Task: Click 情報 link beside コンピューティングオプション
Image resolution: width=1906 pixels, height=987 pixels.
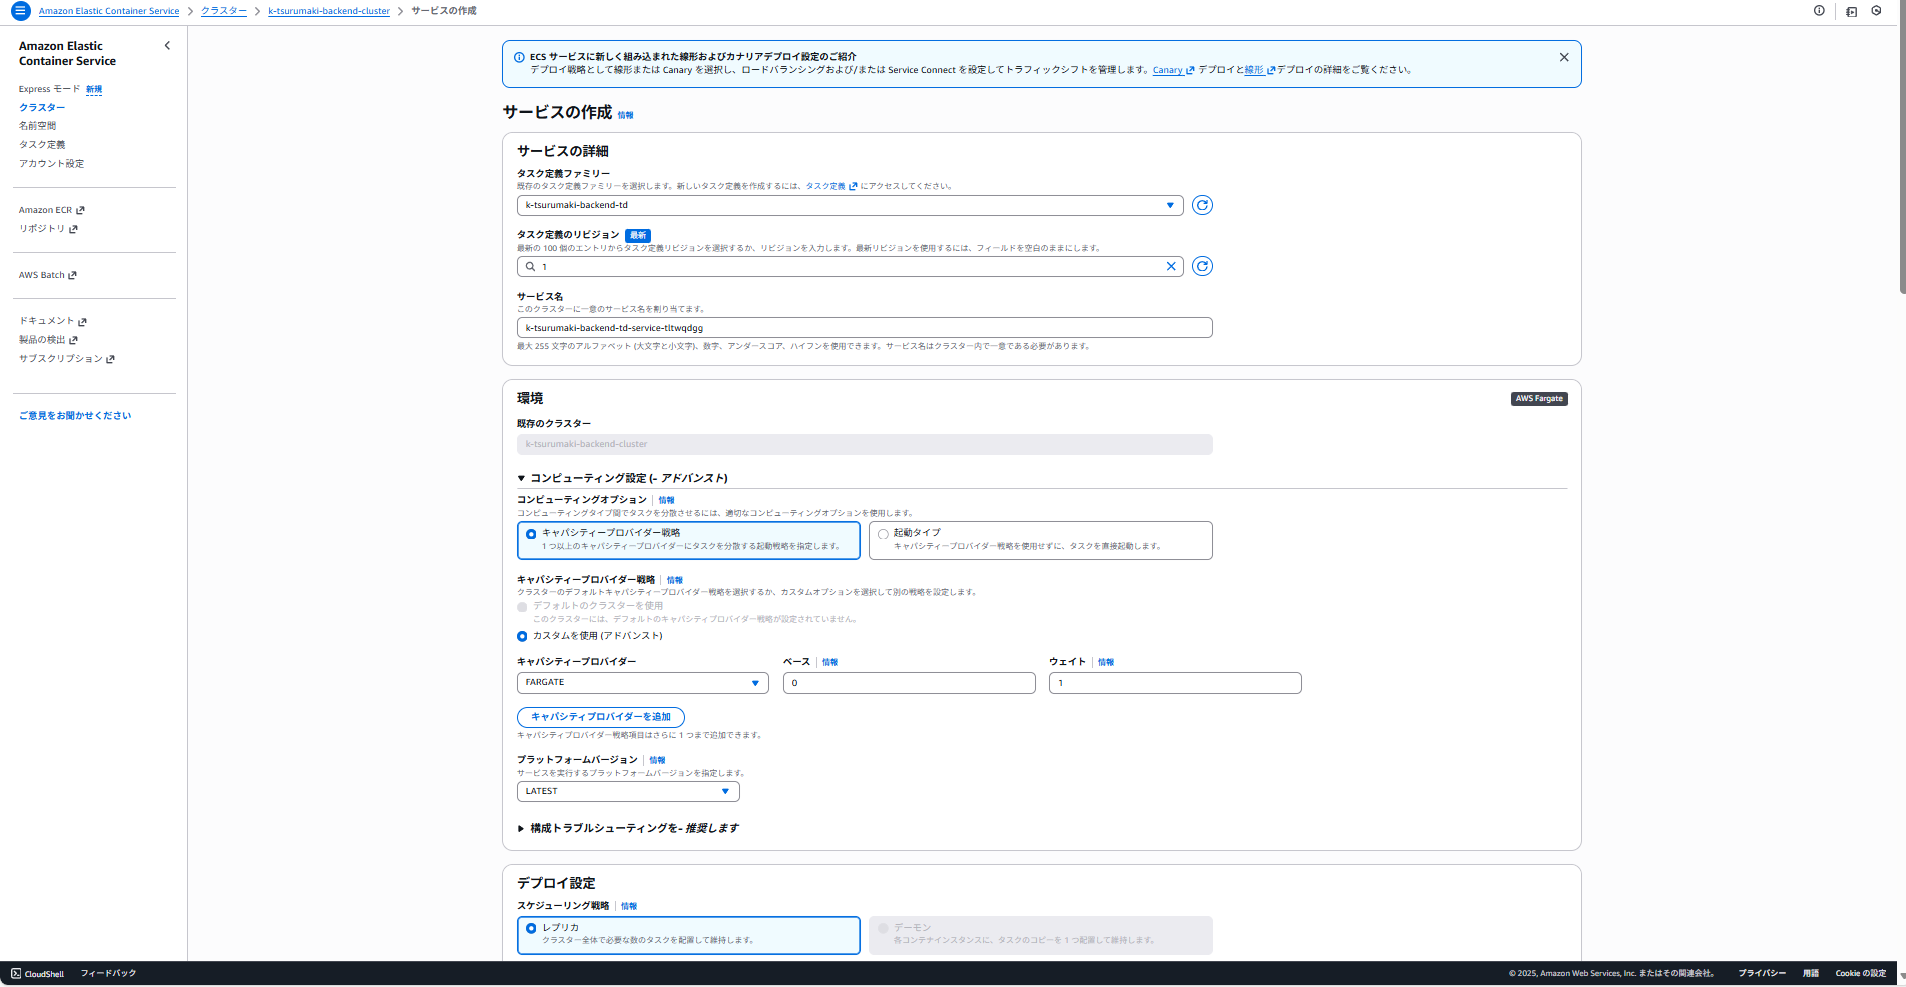Action: 666,500
